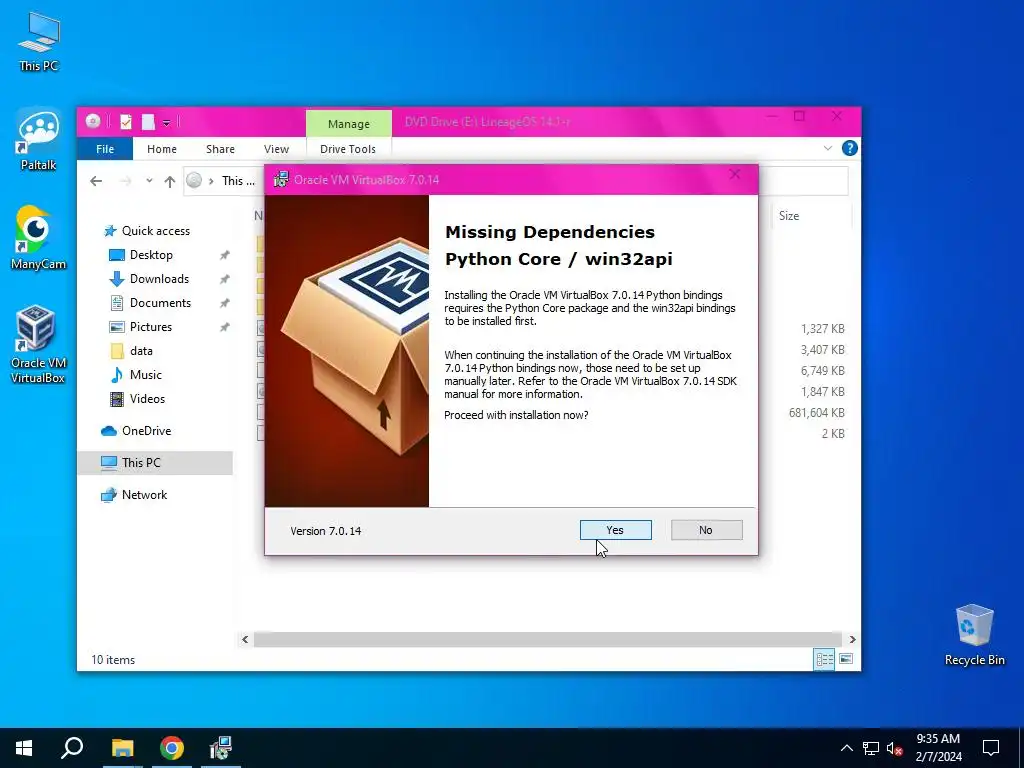Switch to the Home ribbon tab

coord(161,149)
